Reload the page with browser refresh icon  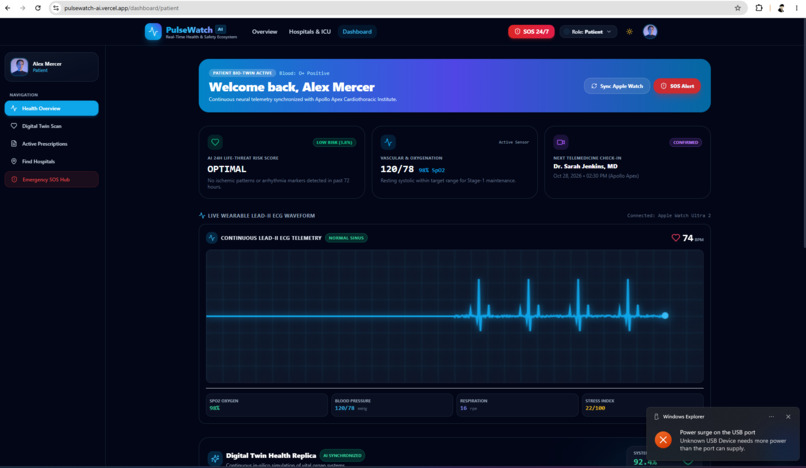[38, 8]
